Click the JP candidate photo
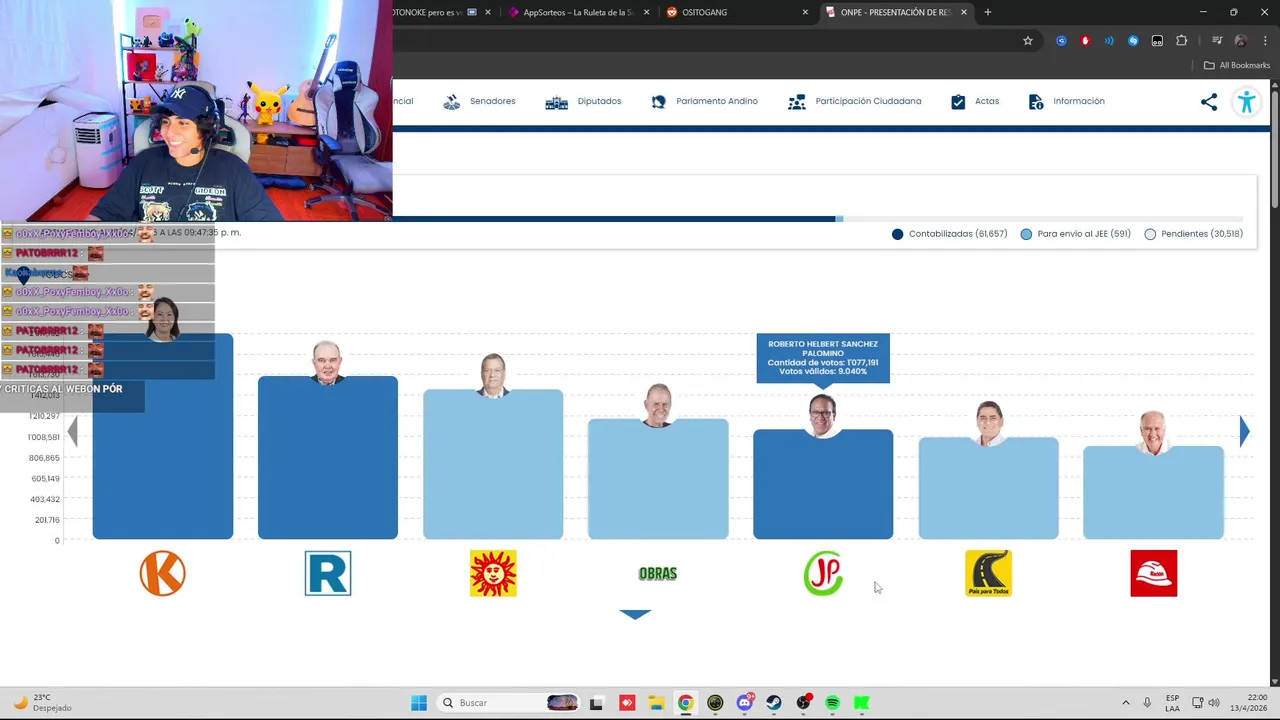The width and height of the screenshot is (1280, 720). pyautogui.click(x=823, y=415)
